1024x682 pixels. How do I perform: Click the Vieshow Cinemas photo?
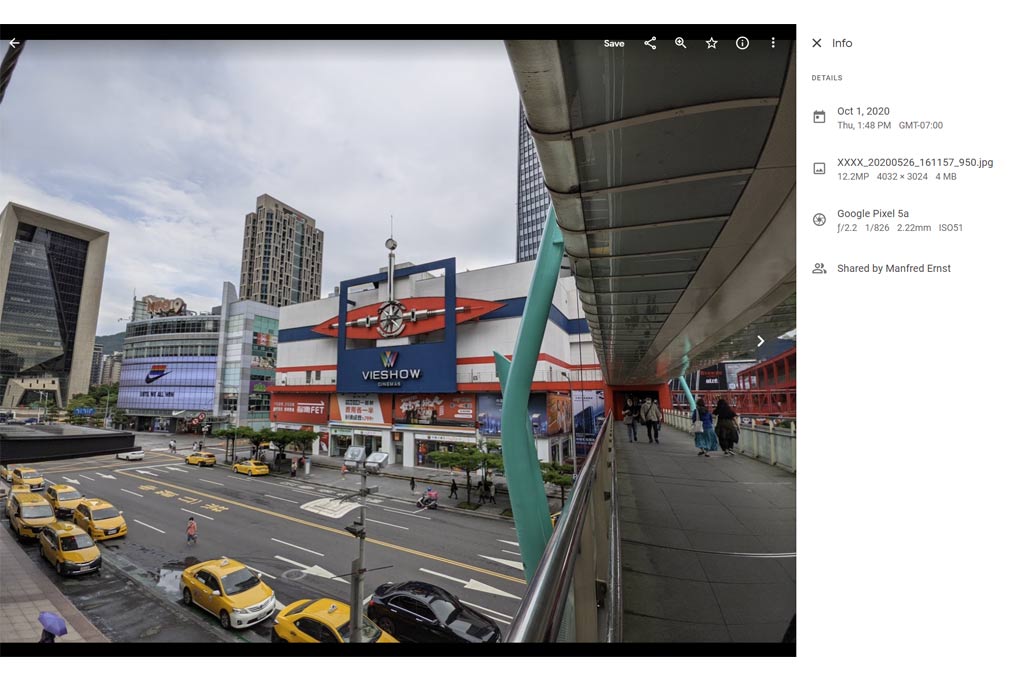[398, 341]
